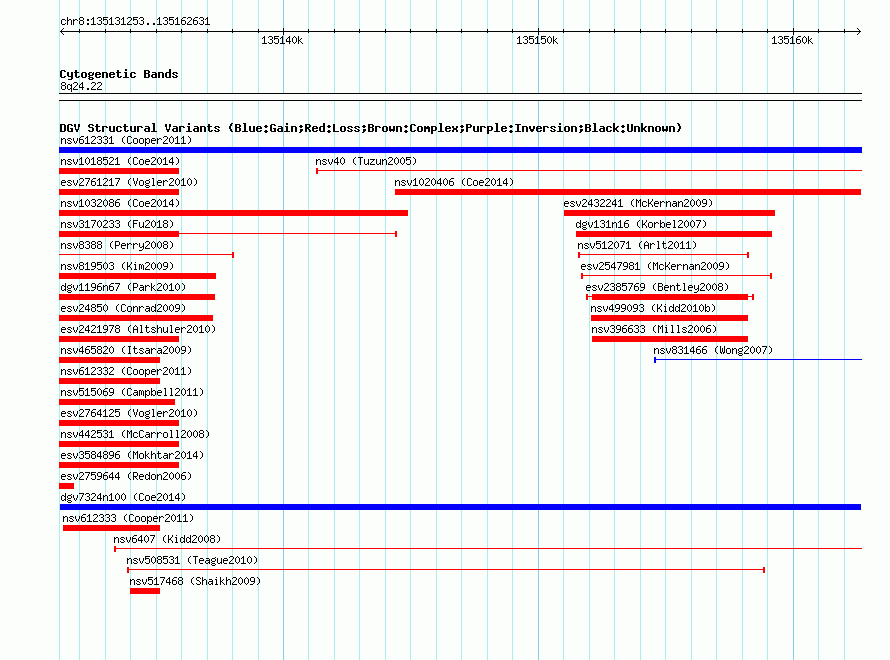Click esv24850 (Conrad2009) variant label
This screenshot has height=660, width=890.
tap(123, 308)
